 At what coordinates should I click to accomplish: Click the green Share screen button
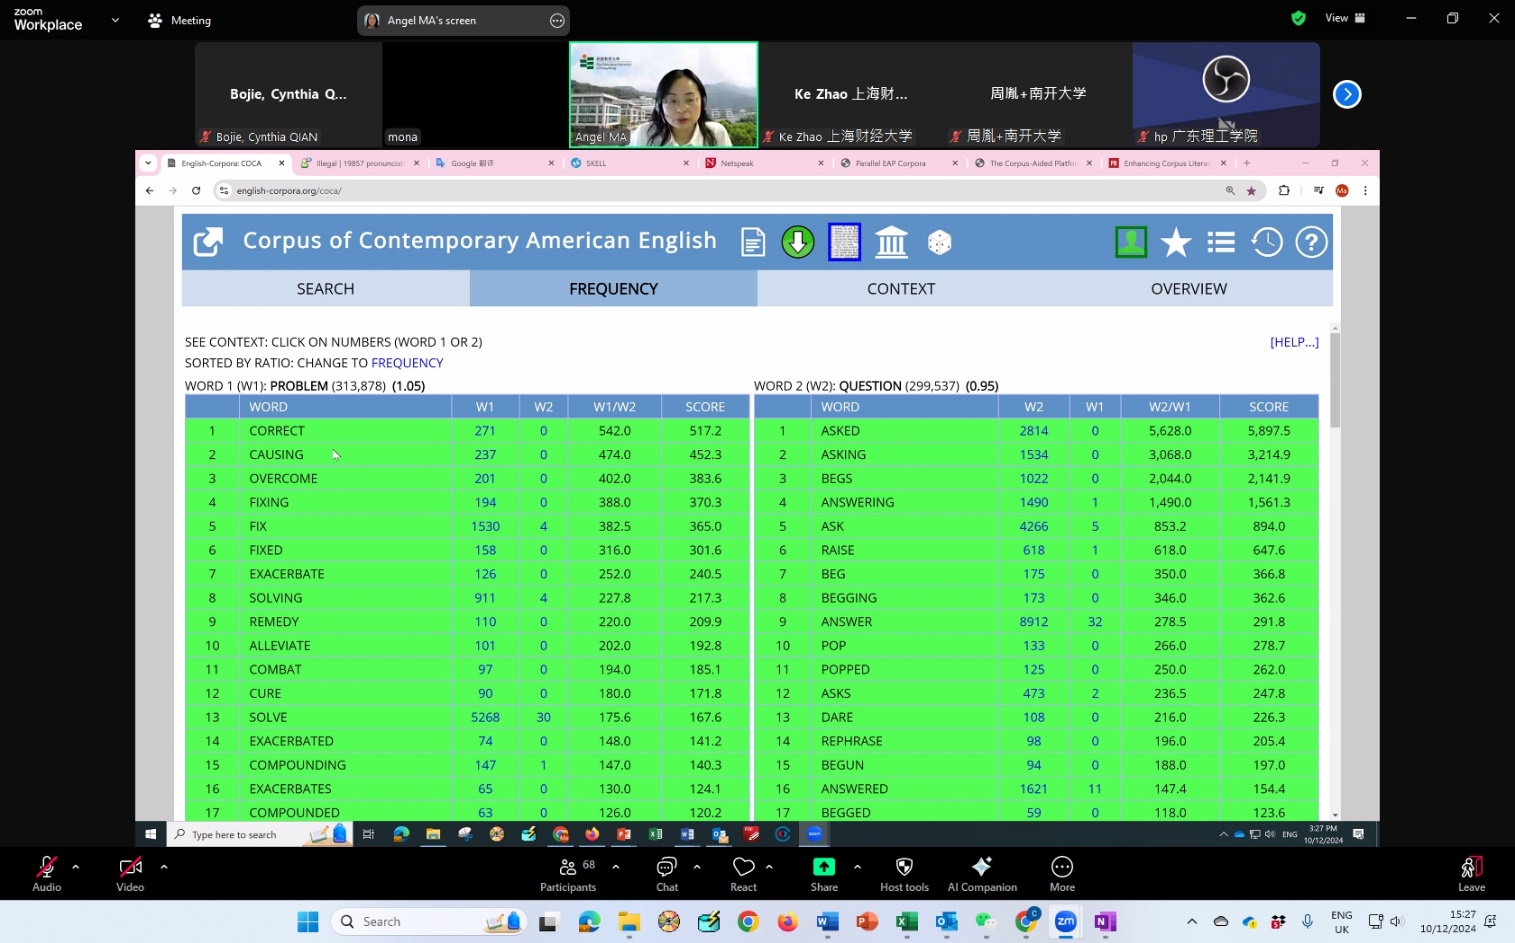(824, 873)
